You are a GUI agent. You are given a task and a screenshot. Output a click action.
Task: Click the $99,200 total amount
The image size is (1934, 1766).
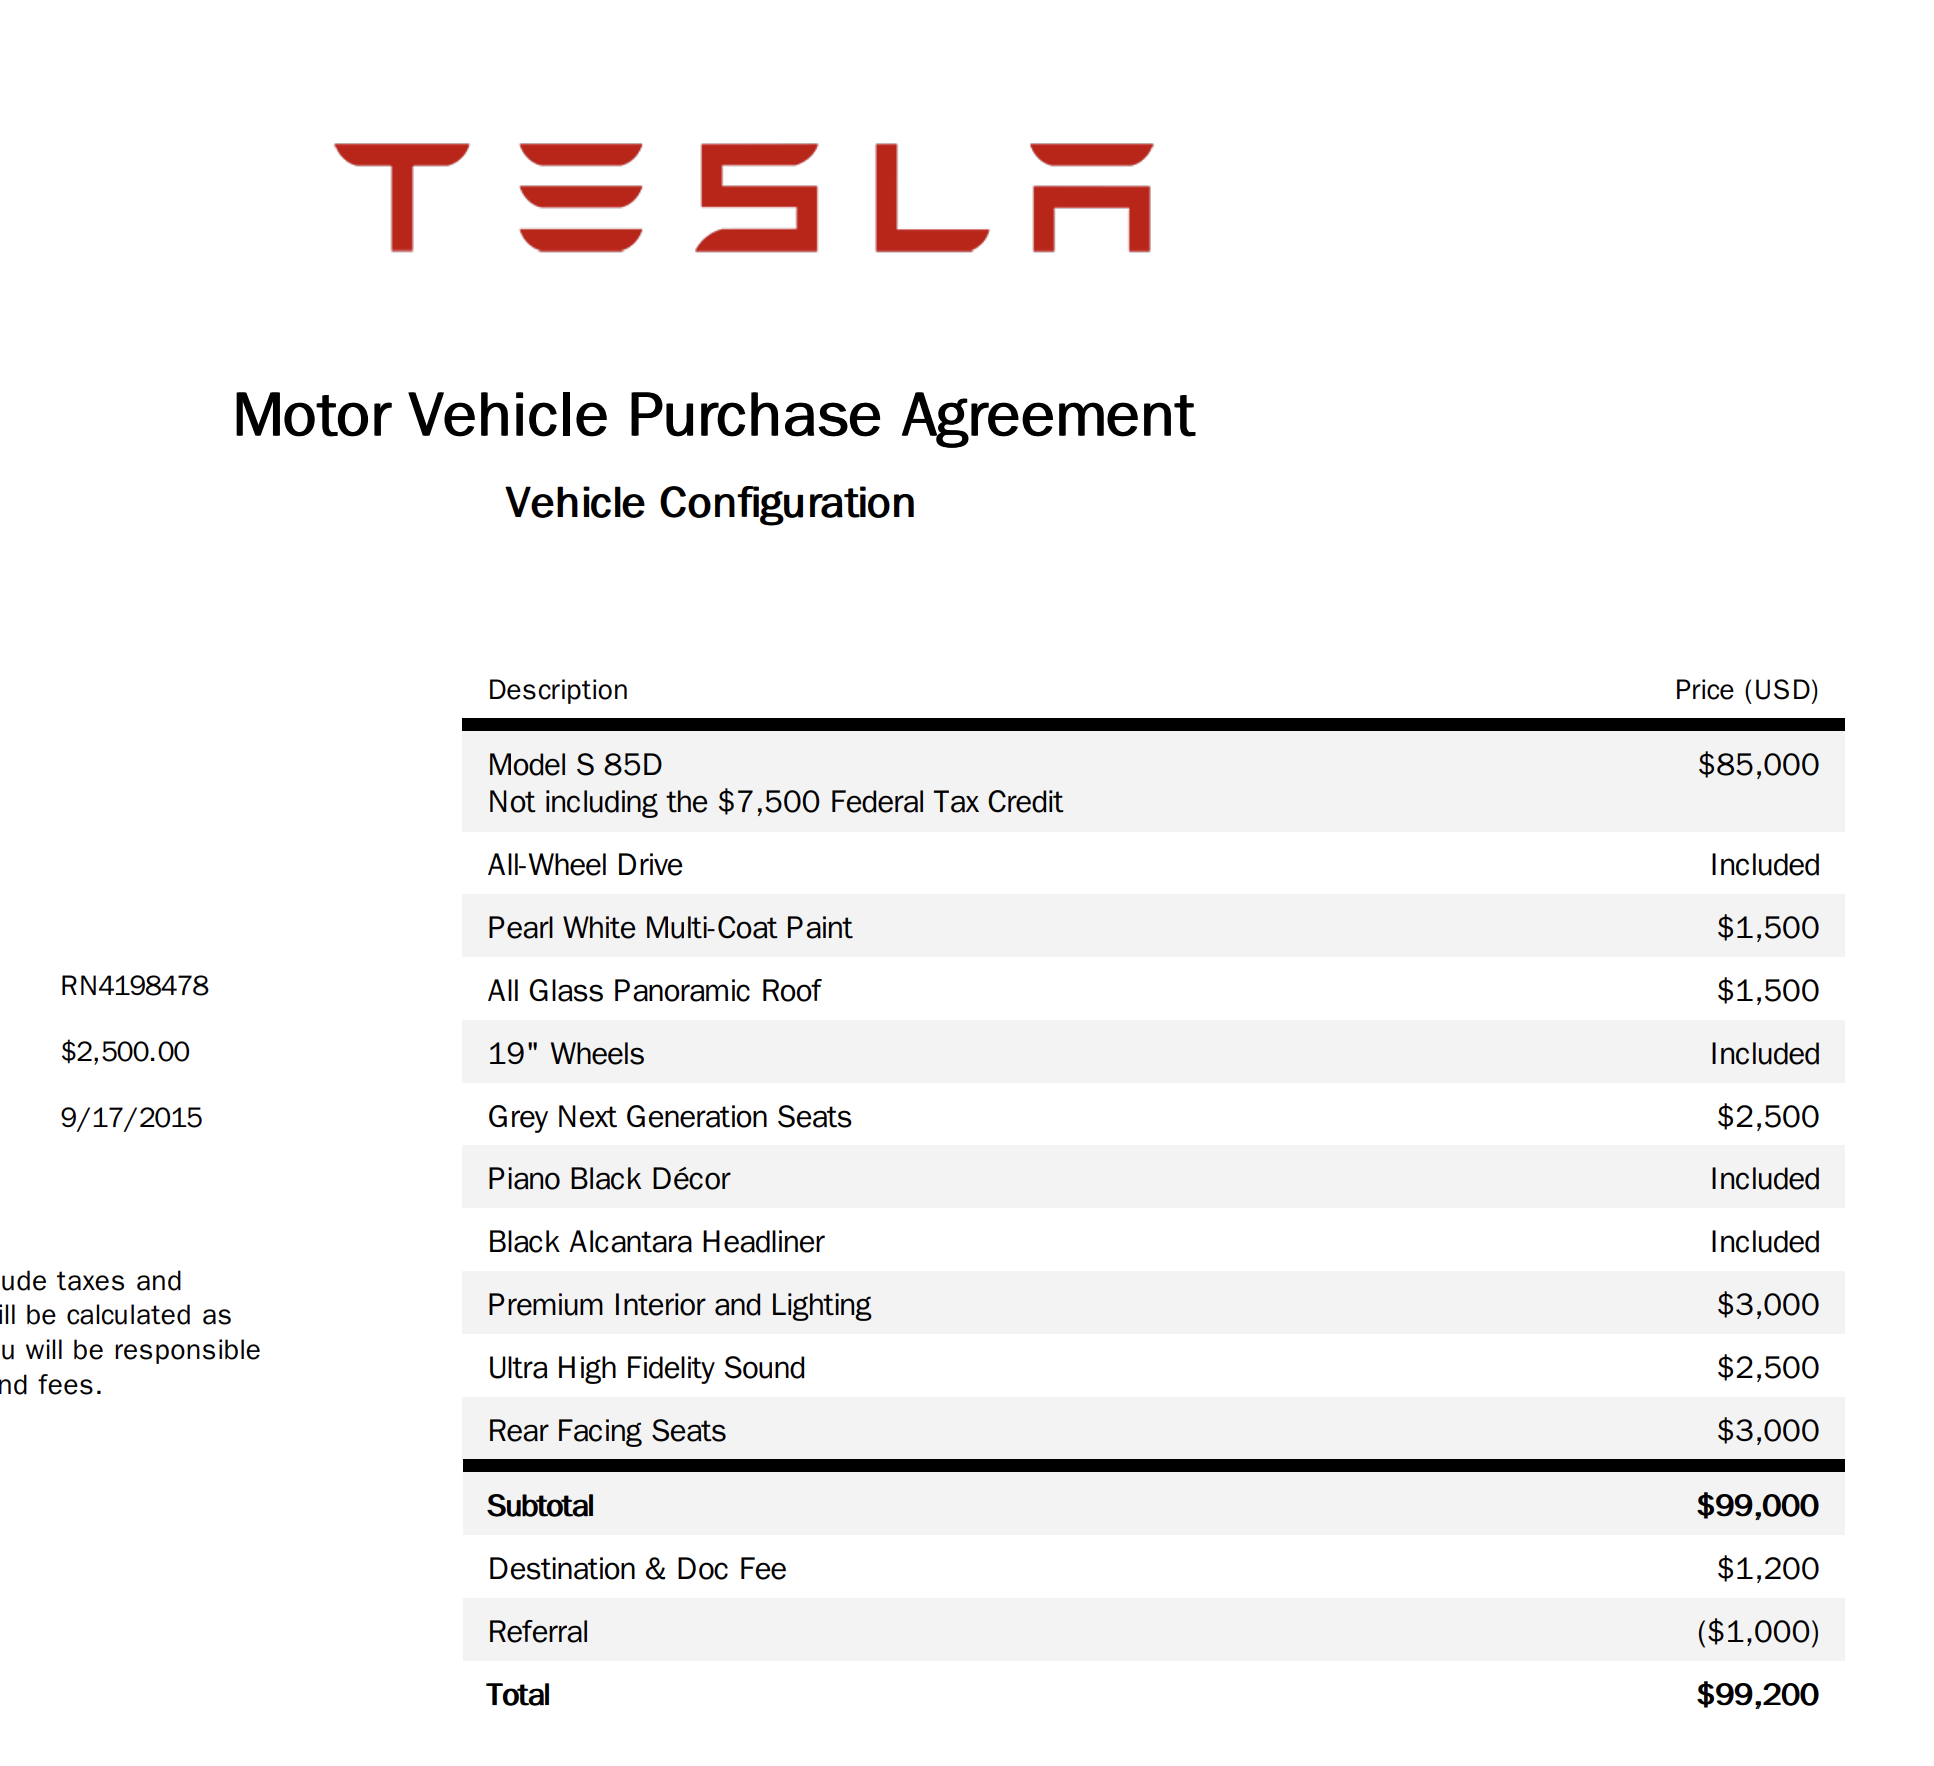pyautogui.click(x=1756, y=1695)
